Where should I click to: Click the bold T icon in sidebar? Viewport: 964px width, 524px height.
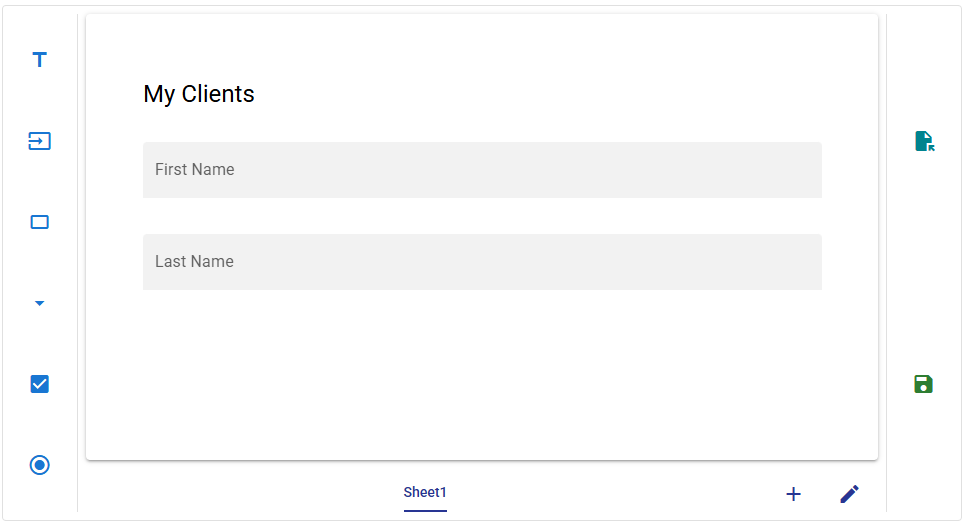click(x=39, y=60)
